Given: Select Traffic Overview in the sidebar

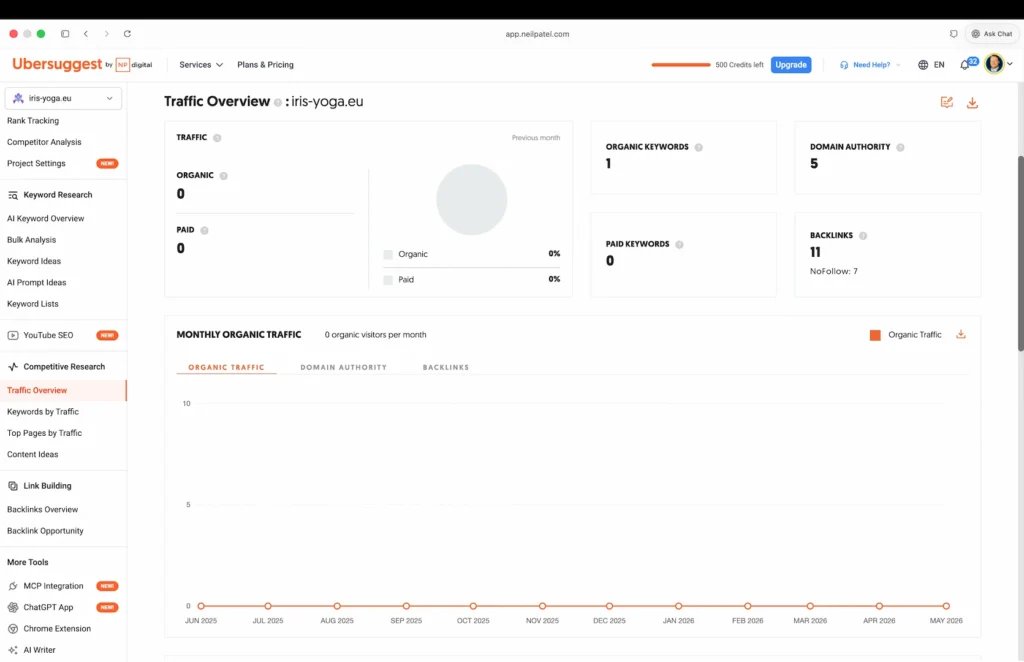Looking at the screenshot, I should 63,390.
